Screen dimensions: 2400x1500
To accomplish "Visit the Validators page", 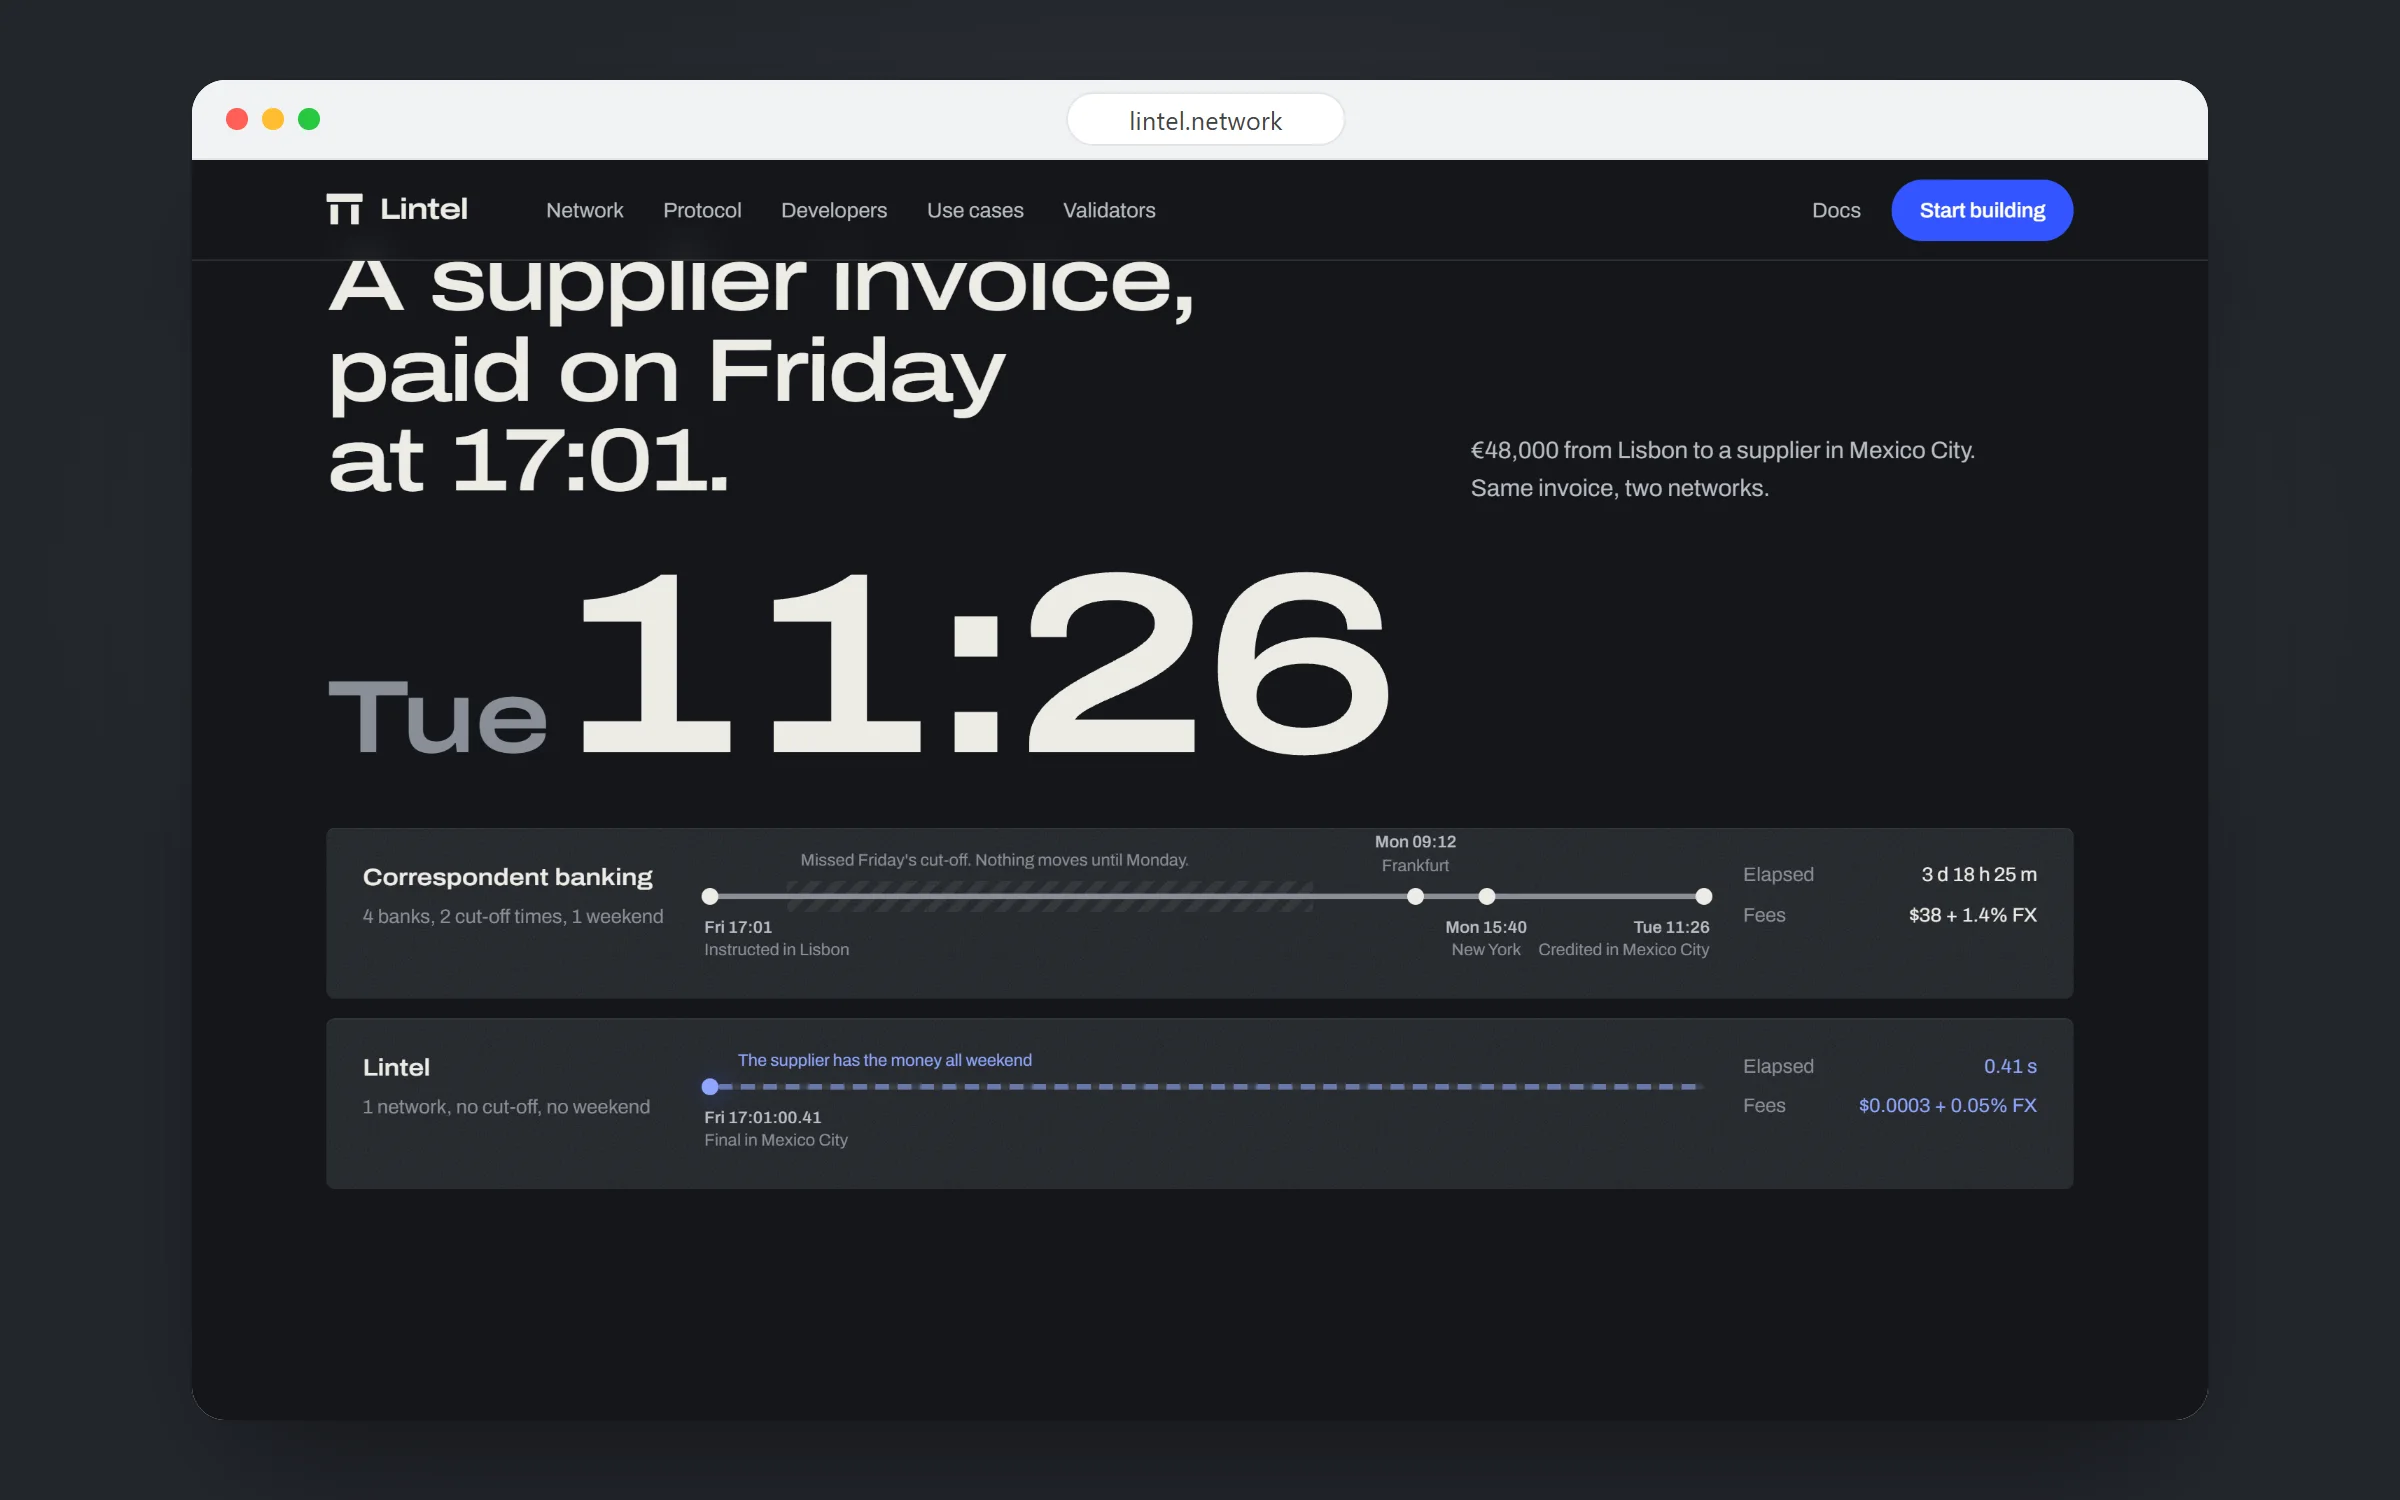I will 1109,210.
